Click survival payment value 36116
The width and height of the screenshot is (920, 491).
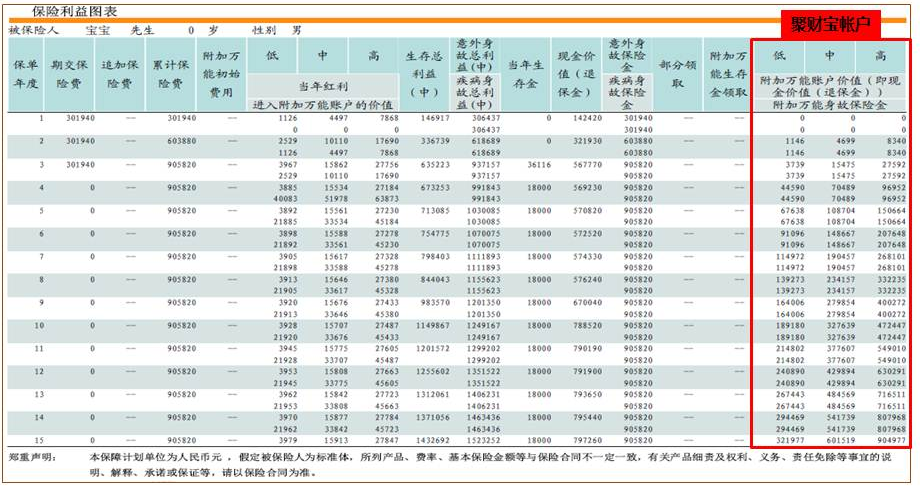coord(539,165)
